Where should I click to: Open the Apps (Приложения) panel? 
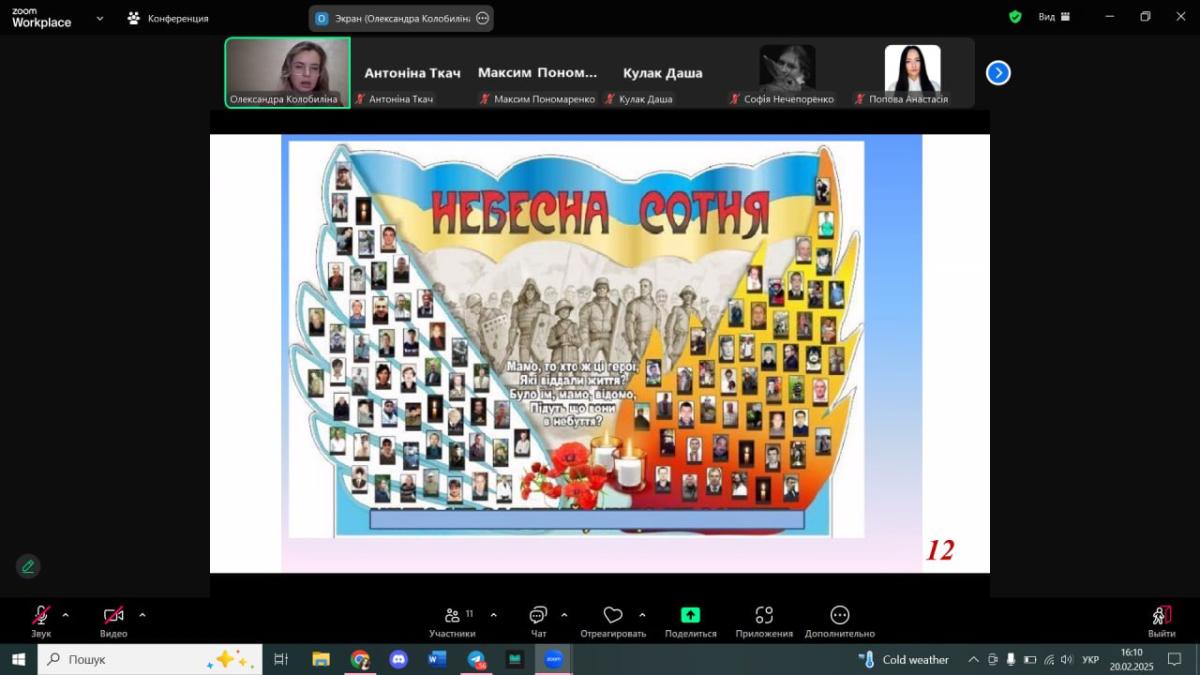[764, 620]
